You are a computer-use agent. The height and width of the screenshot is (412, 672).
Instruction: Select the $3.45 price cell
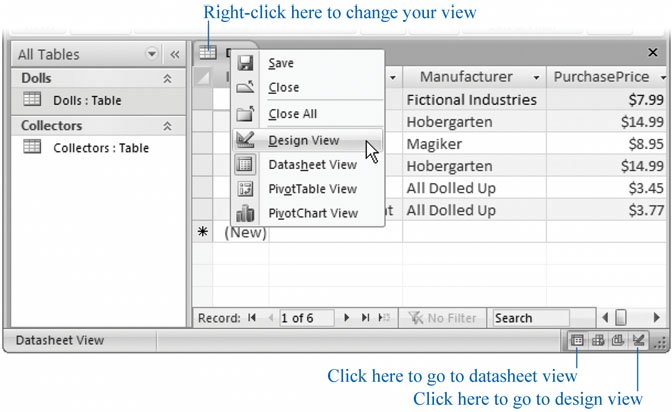(x=607, y=188)
